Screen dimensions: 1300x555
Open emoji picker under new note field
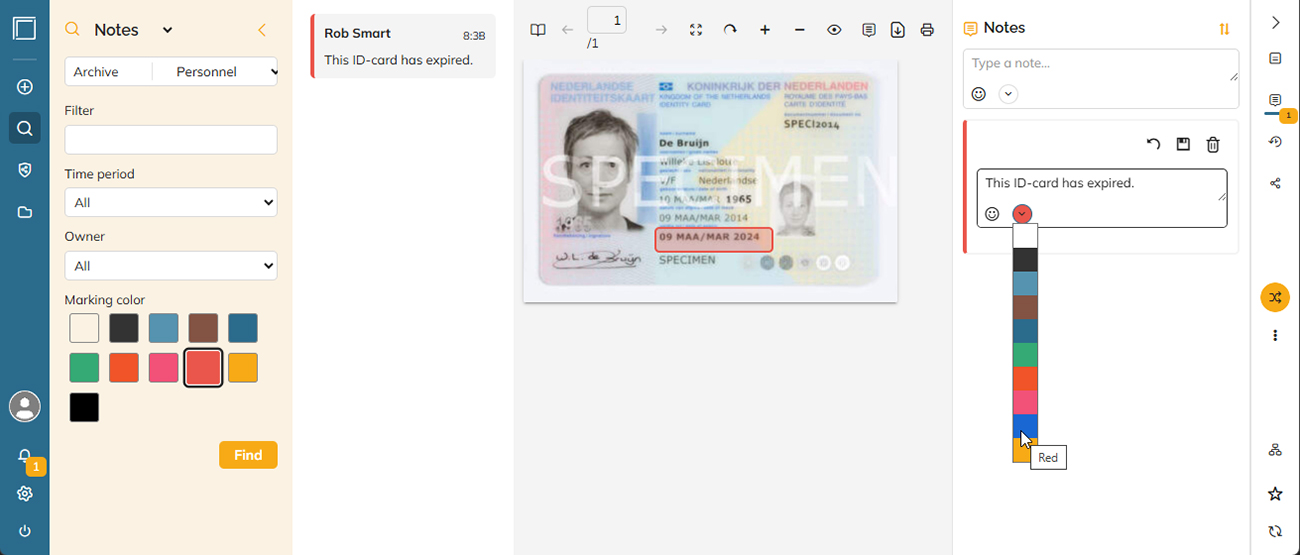(979, 94)
